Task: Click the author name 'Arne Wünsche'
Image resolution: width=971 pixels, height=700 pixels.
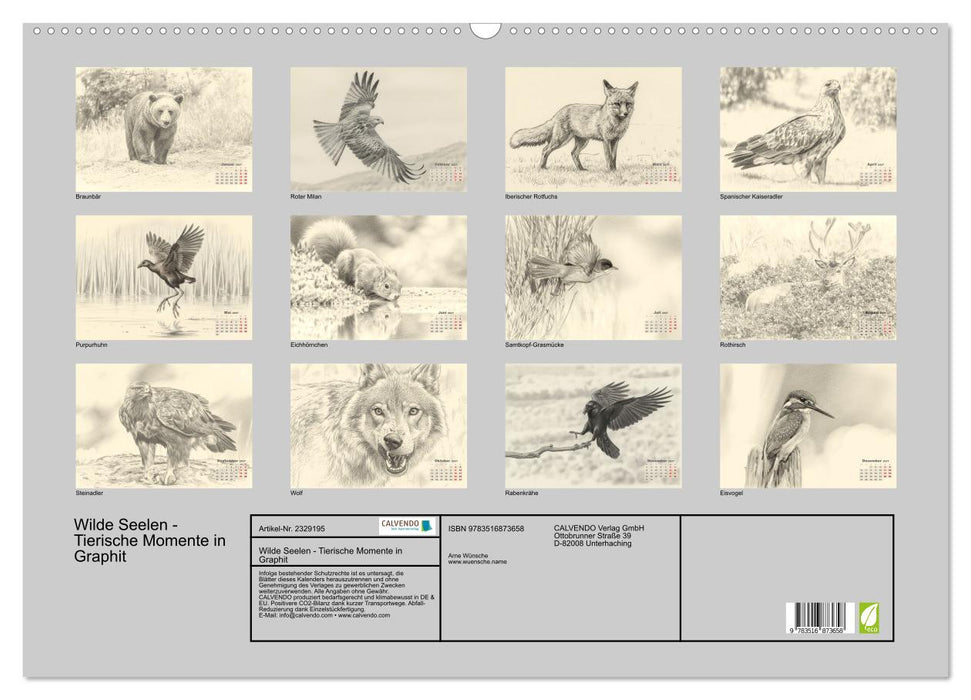Action: [468, 556]
